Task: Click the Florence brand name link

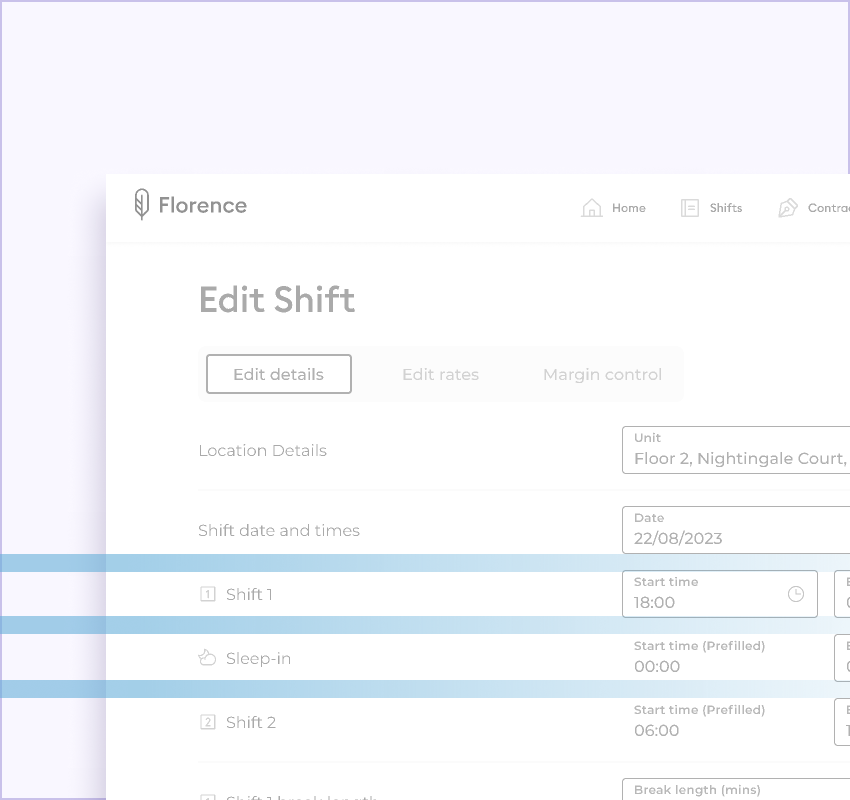Action: click(x=203, y=205)
